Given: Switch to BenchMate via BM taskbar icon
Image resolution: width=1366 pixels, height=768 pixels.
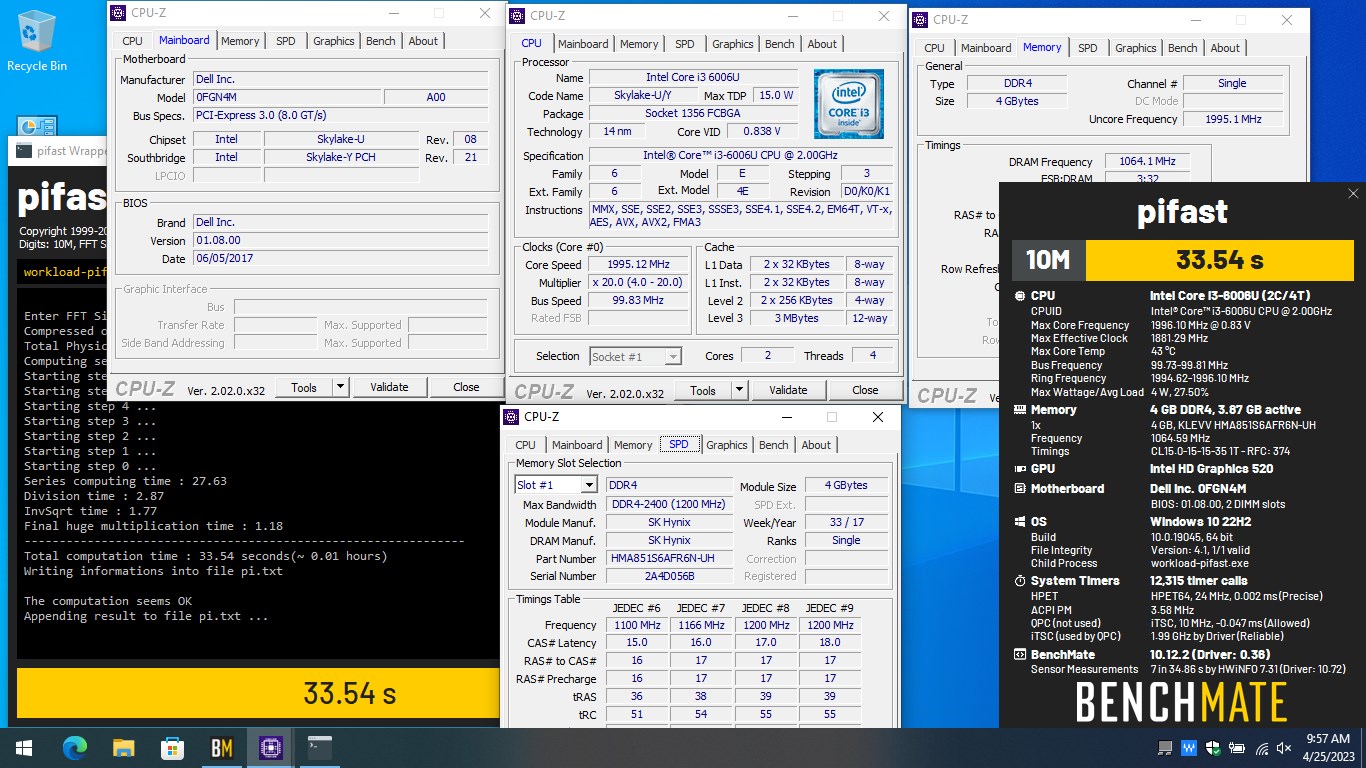Looking at the screenshot, I should pyautogui.click(x=221, y=747).
